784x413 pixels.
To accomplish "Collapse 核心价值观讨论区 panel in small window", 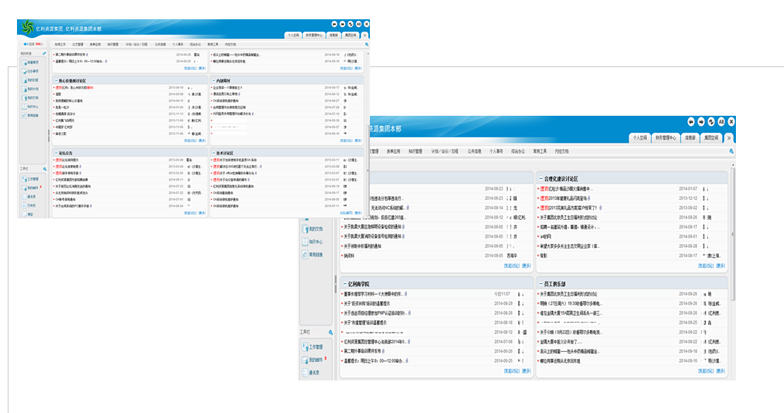I will pyautogui.click(x=56, y=80).
